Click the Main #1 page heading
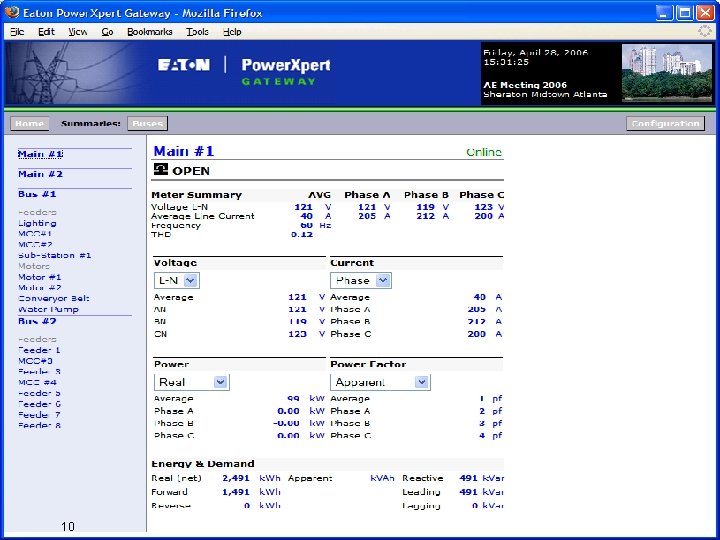 [184, 151]
